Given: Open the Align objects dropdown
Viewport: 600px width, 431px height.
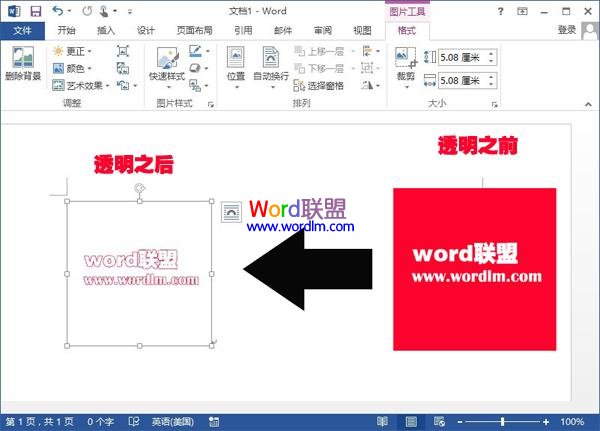Looking at the screenshot, I should [x=371, y=51].
